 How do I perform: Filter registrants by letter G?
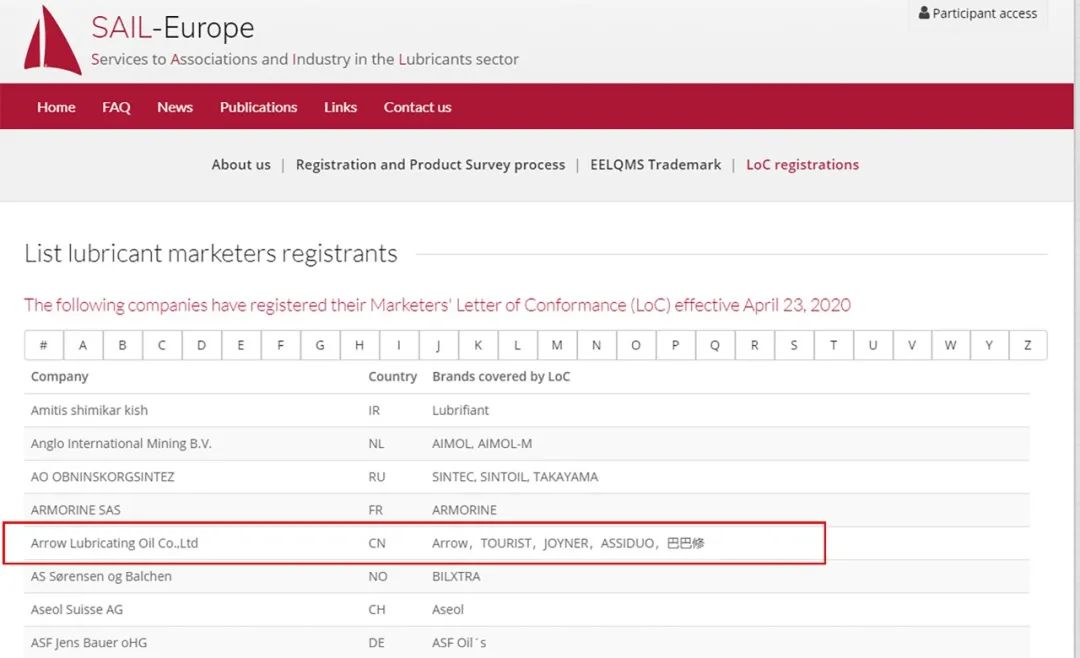pyautogui.click(x=320, y=345)
